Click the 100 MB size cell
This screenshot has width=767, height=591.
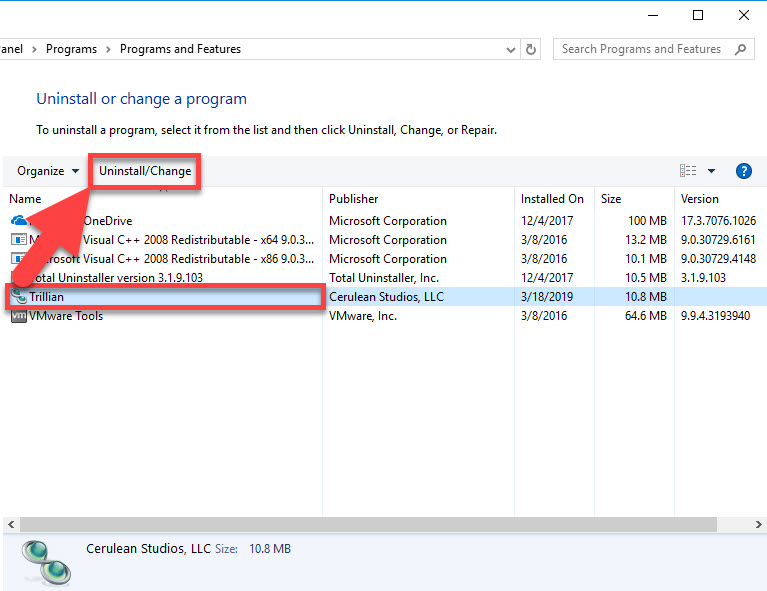pos(647,221)
